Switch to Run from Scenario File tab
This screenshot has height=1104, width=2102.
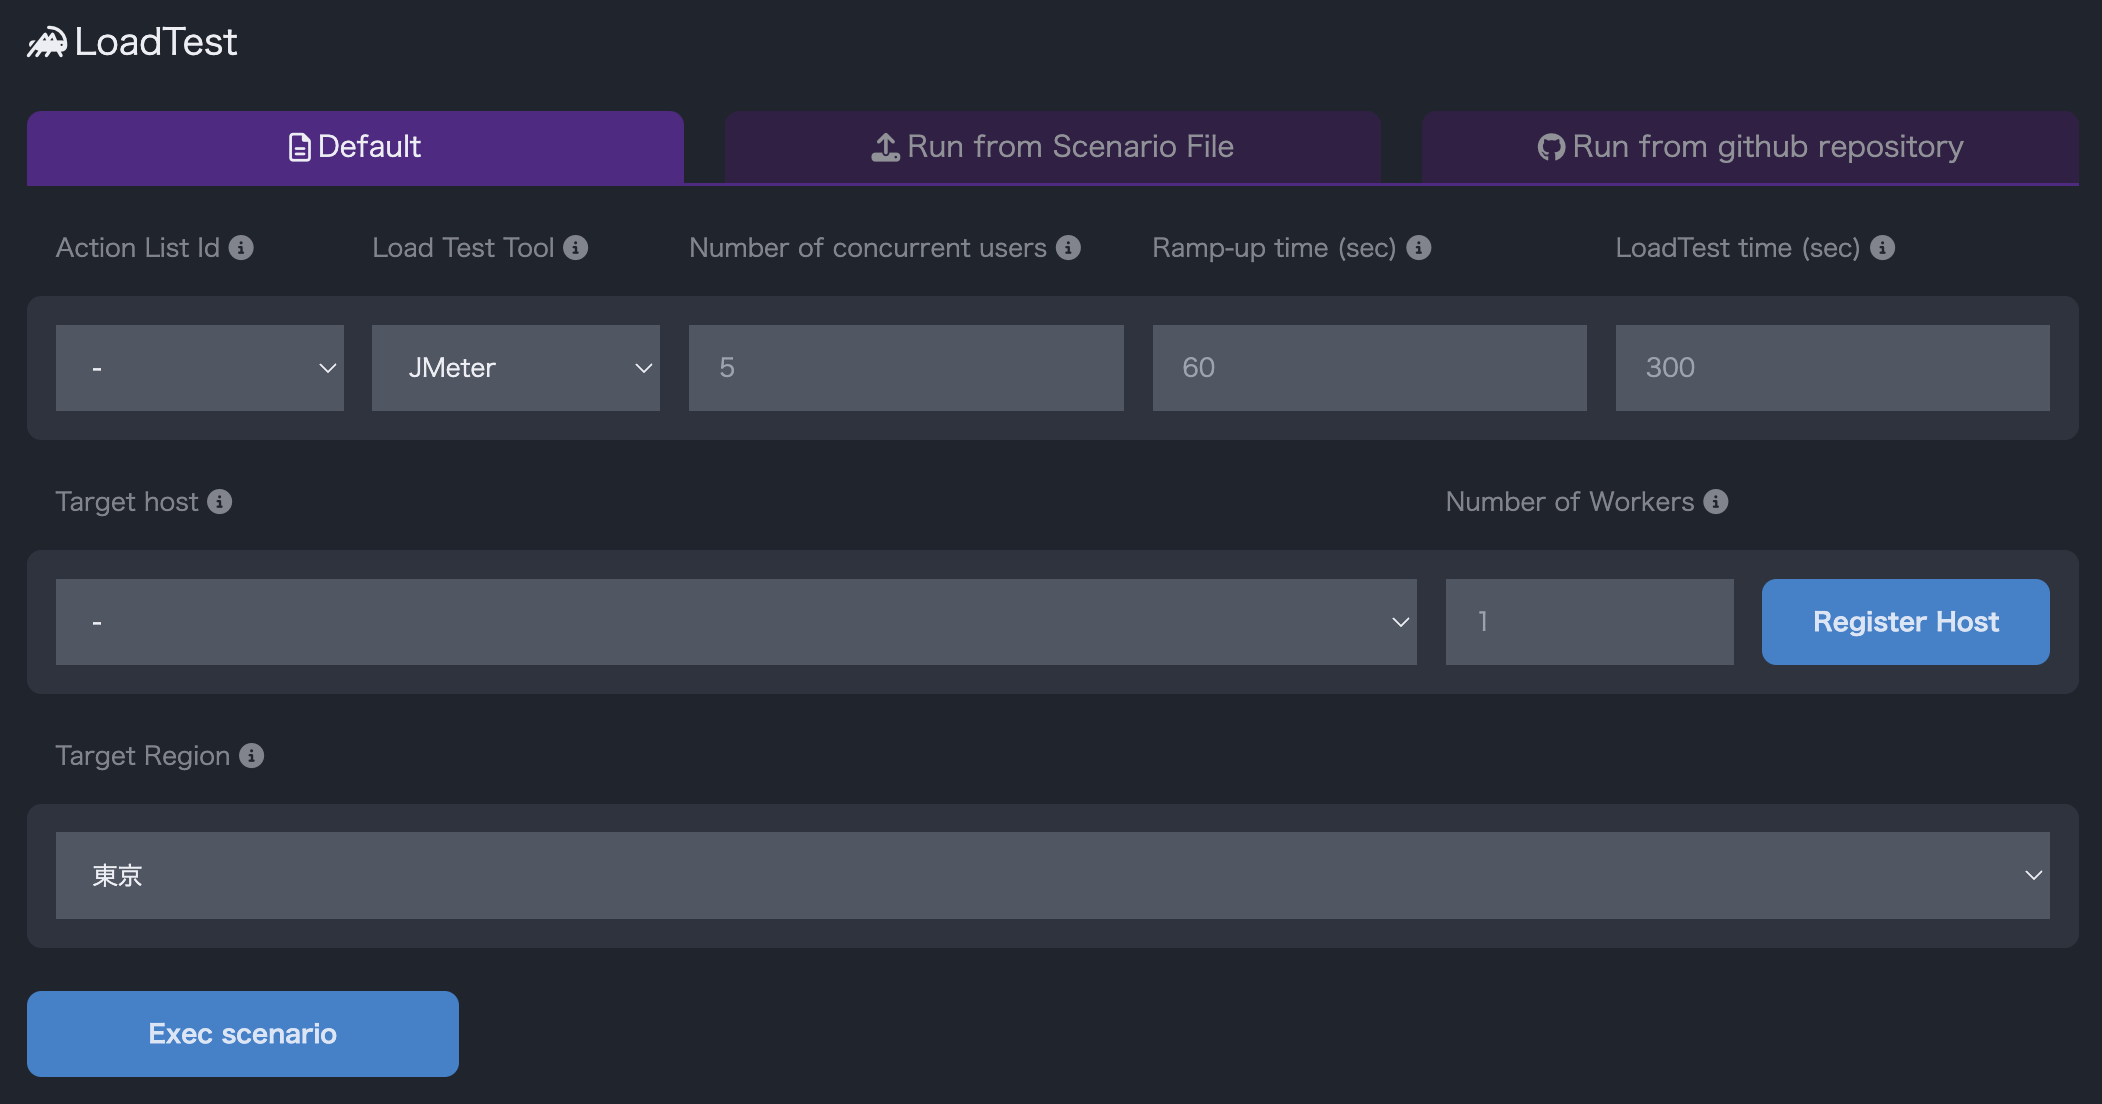(1052, 147)
